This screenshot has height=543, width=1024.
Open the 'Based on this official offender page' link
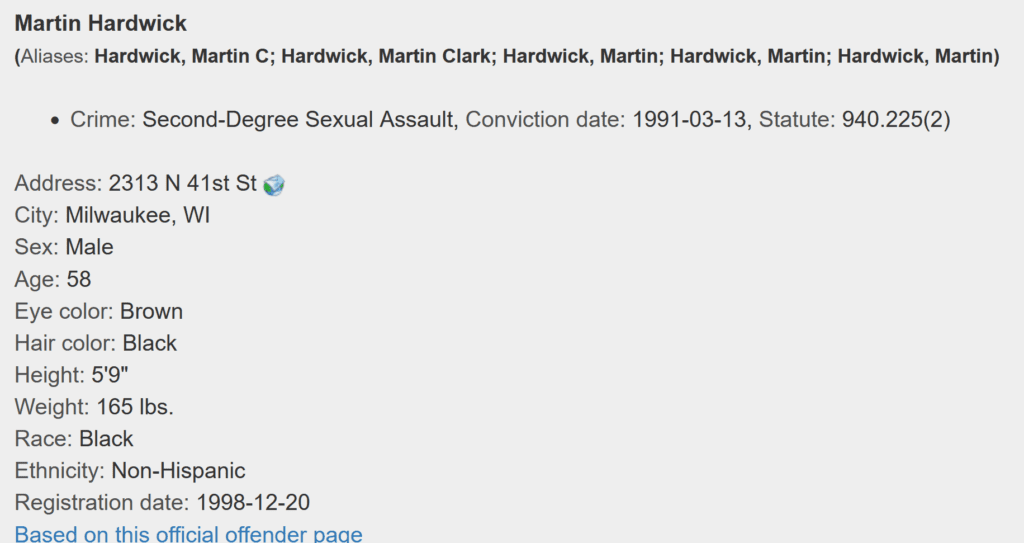(x=188, y=534)
